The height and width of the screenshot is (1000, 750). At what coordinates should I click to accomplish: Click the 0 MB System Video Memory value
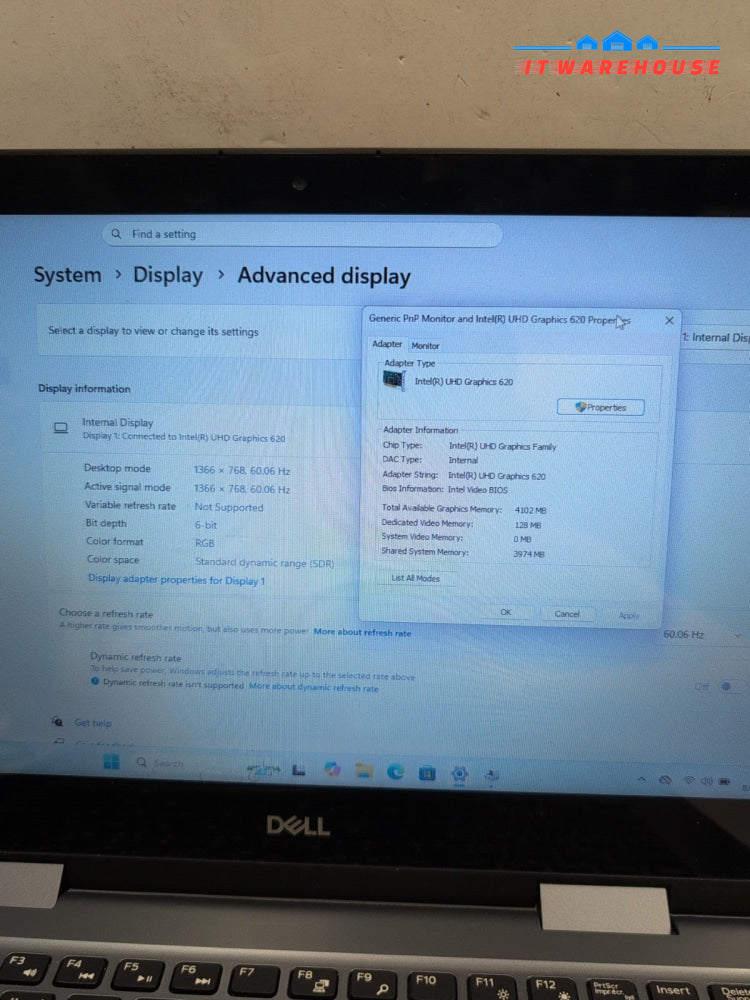[x=522, y=540]
